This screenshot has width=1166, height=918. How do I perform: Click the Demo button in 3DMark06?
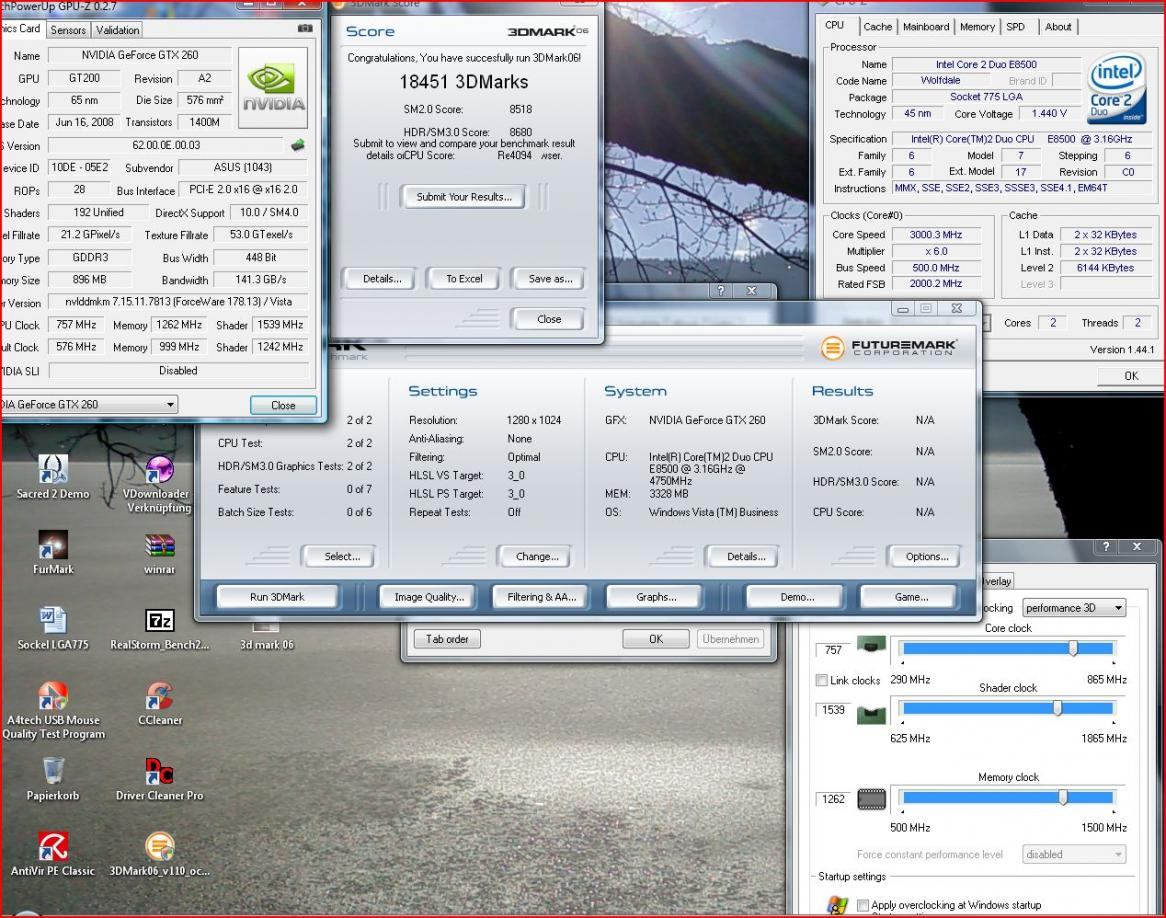796,597
